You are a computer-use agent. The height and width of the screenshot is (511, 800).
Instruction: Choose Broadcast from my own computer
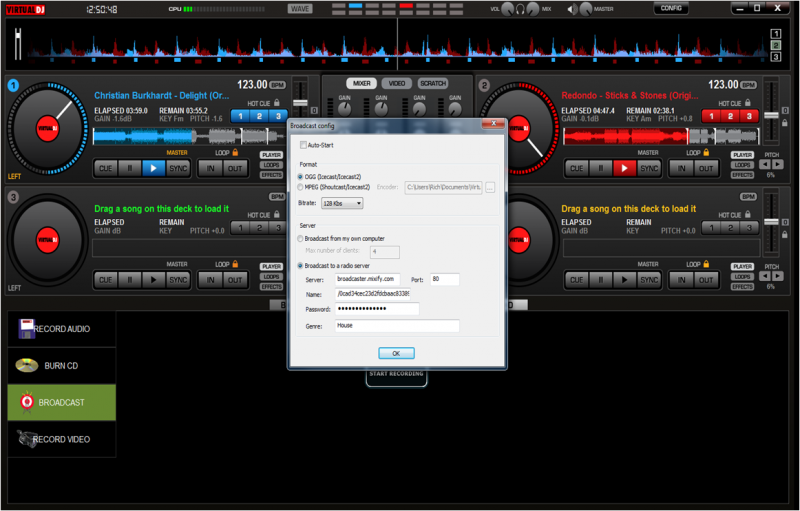pos(302,239)
